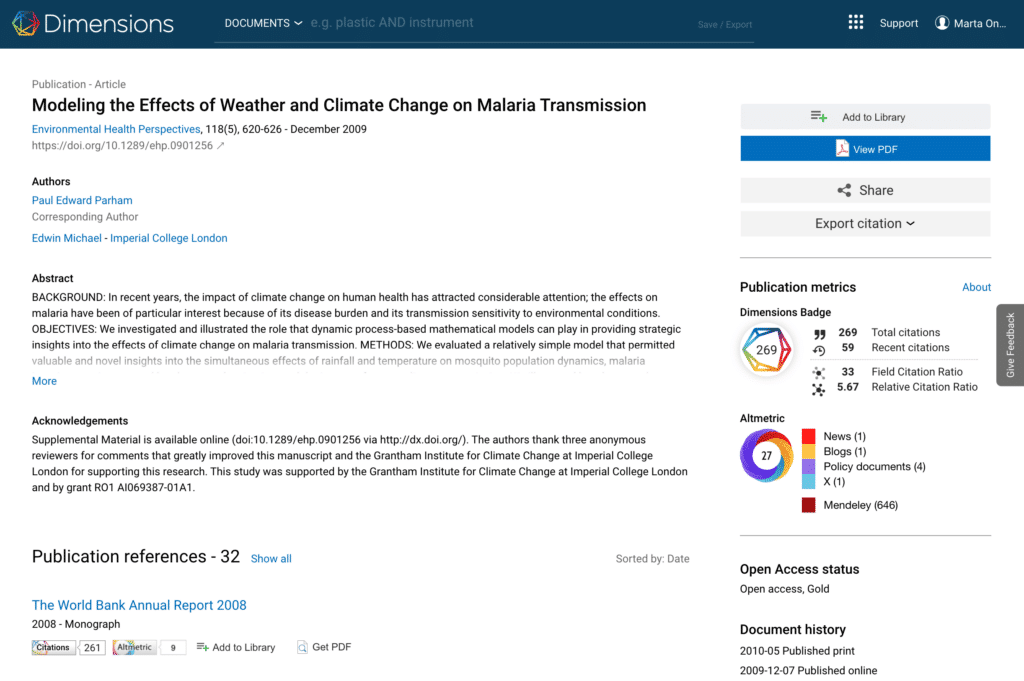
Task: Open Environmental Health Perspectives journal link
Action: coord(115,129)
